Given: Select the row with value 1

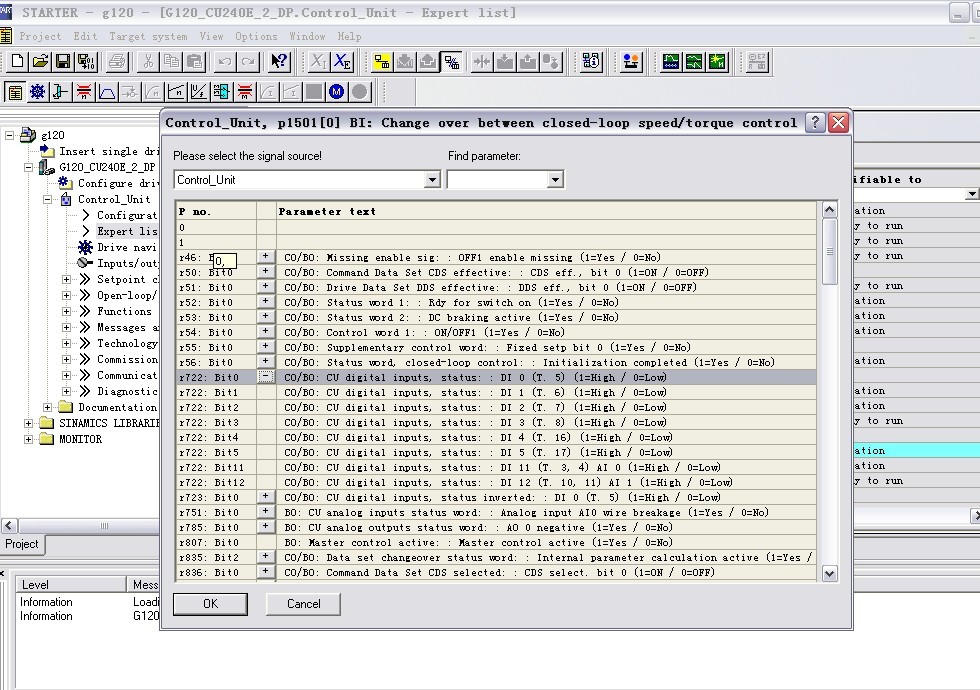Looking at the screenshot, I should (497, 242).
